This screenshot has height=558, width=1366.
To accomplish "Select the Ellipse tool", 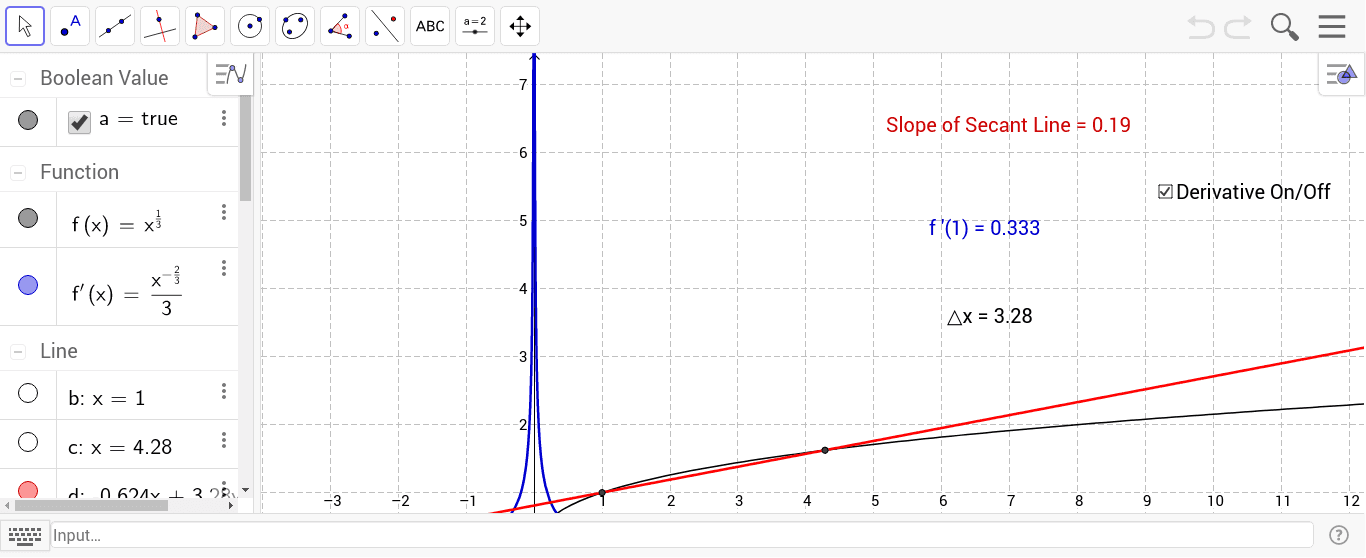I will [x=295, y=26].
